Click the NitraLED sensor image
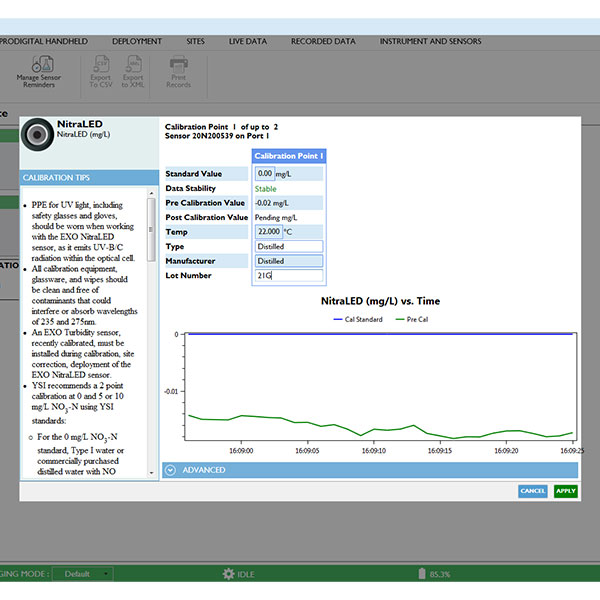Screen dimensions: 600x600 coord(37,134)
